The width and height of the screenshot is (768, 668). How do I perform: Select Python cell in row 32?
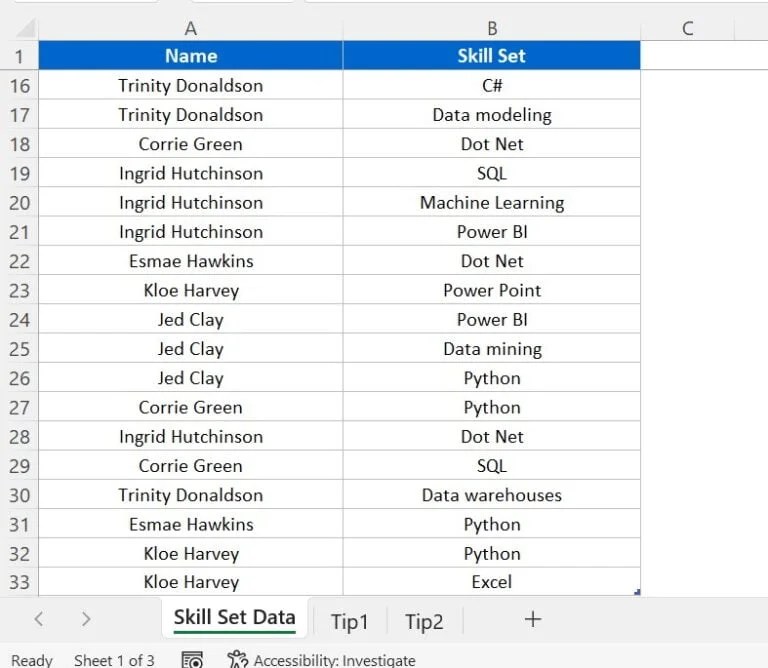(x=492, y=553)
